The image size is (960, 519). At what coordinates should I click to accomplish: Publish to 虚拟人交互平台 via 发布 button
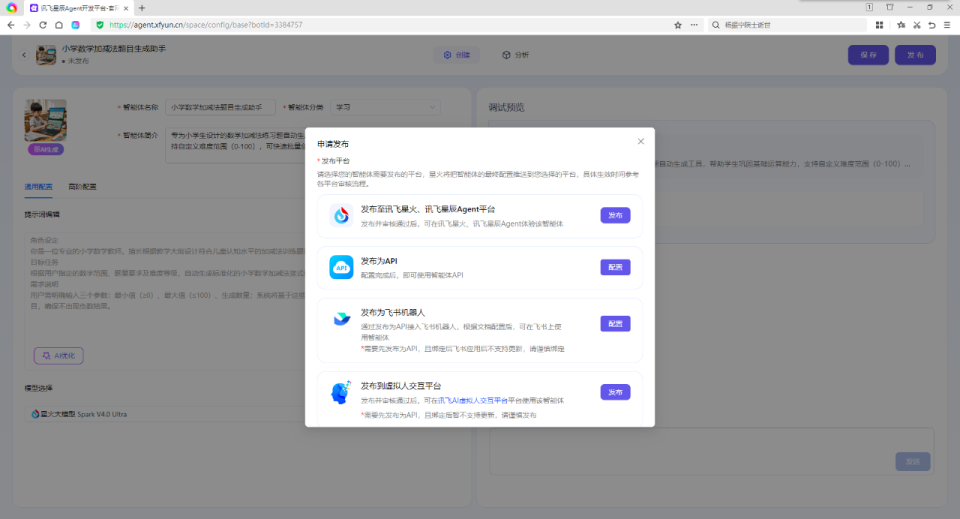pyautogui.click(x=615, y=392)
